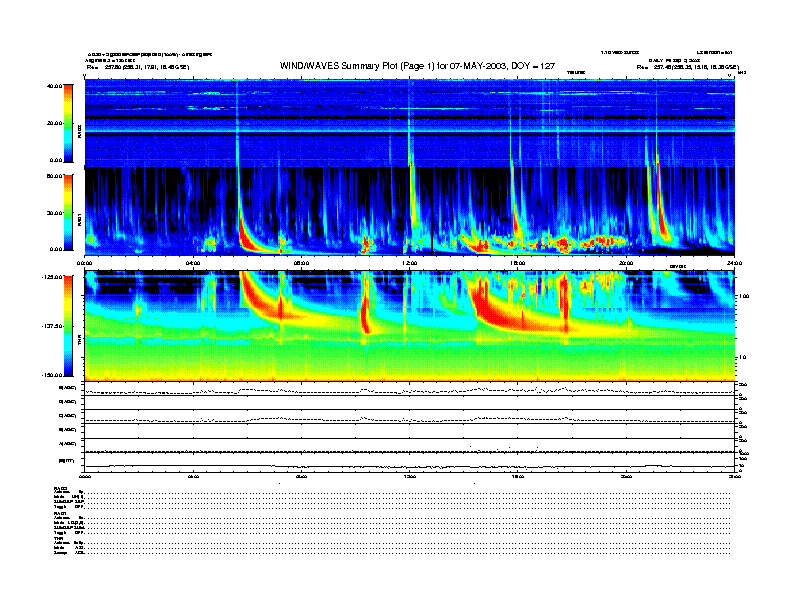792x612 pixels.
Task: Click the WIND/WAVES Summary Plot title text
Action: point(417,66)
